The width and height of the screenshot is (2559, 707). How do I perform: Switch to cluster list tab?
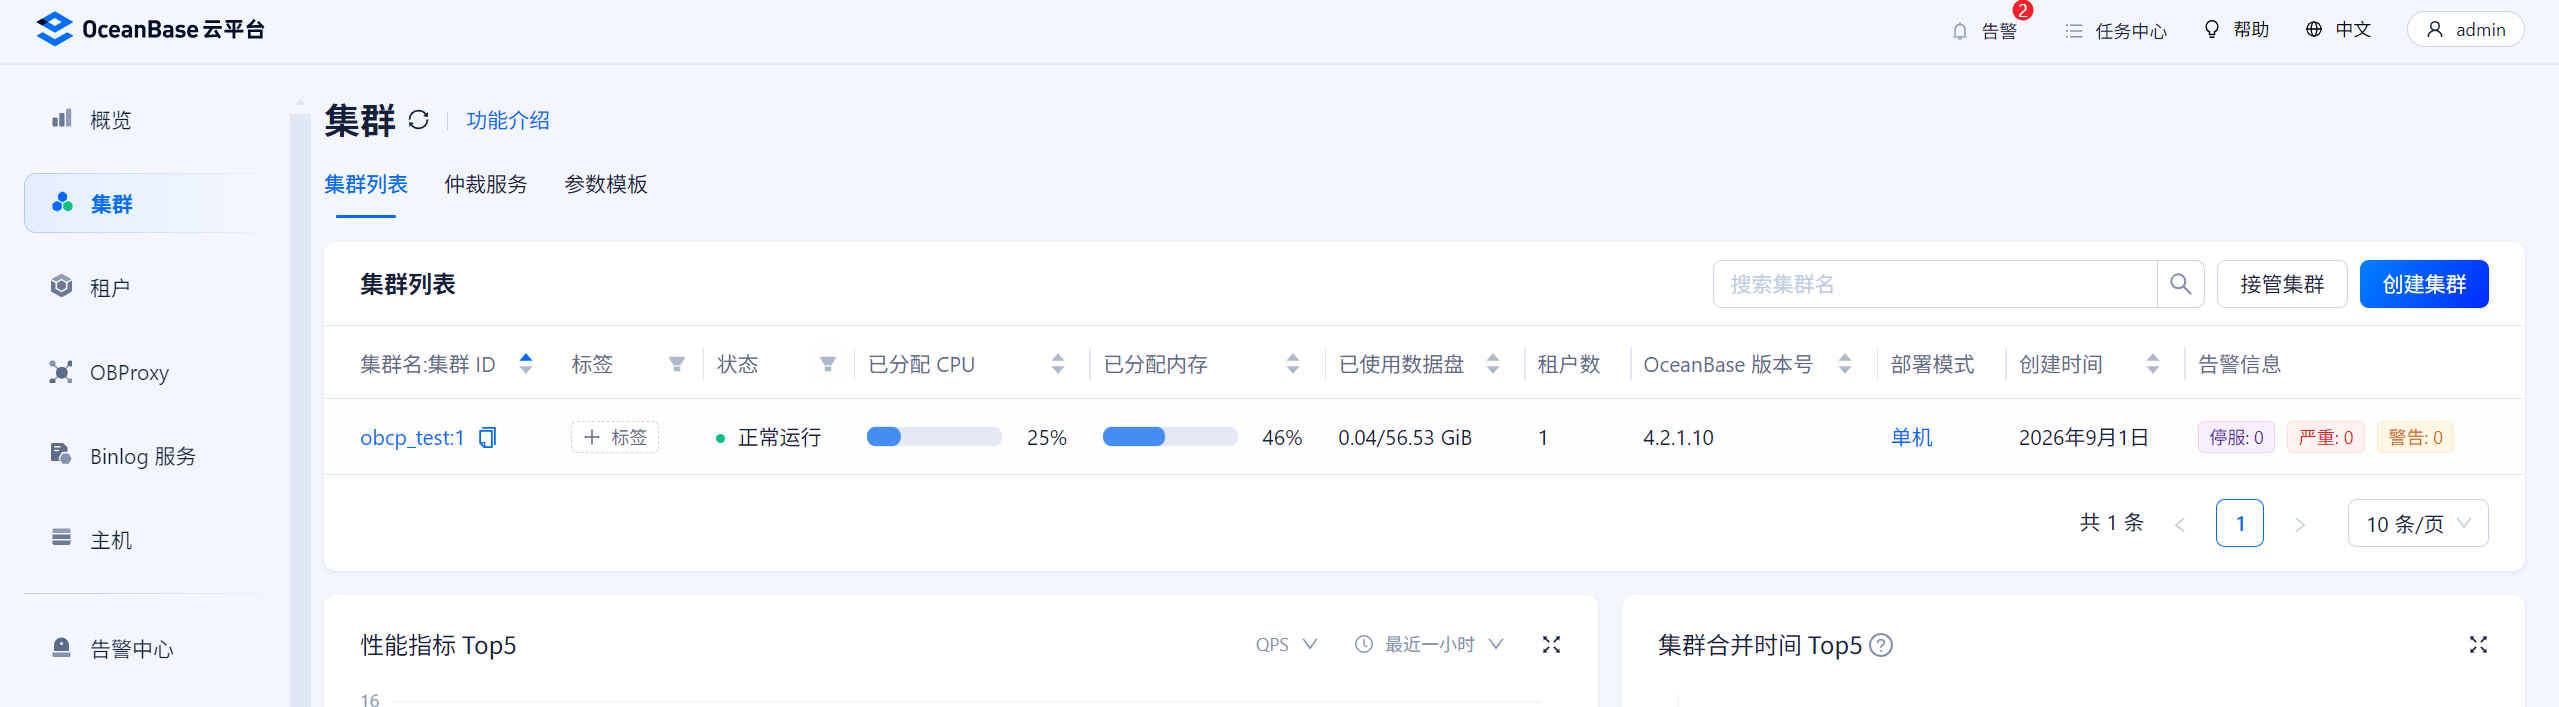pyautogui.click(x=366, y=184)
